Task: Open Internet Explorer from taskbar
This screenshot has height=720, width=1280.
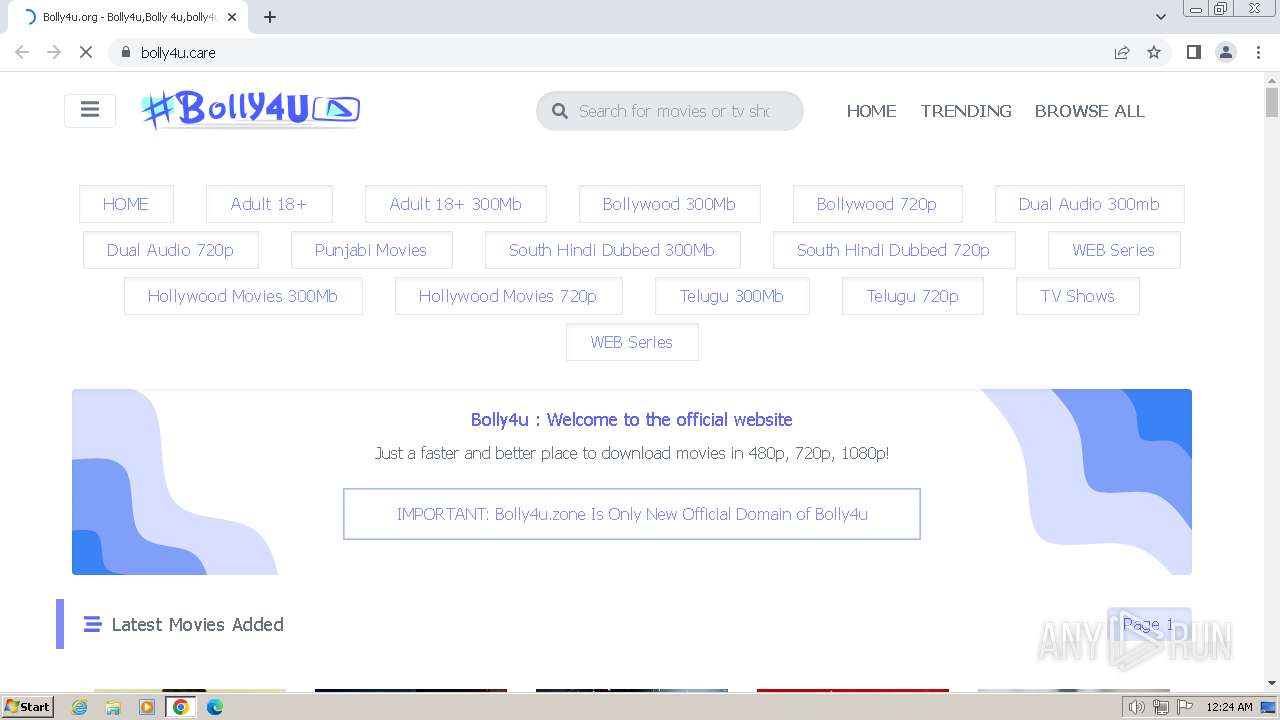Action: (79, 707)
